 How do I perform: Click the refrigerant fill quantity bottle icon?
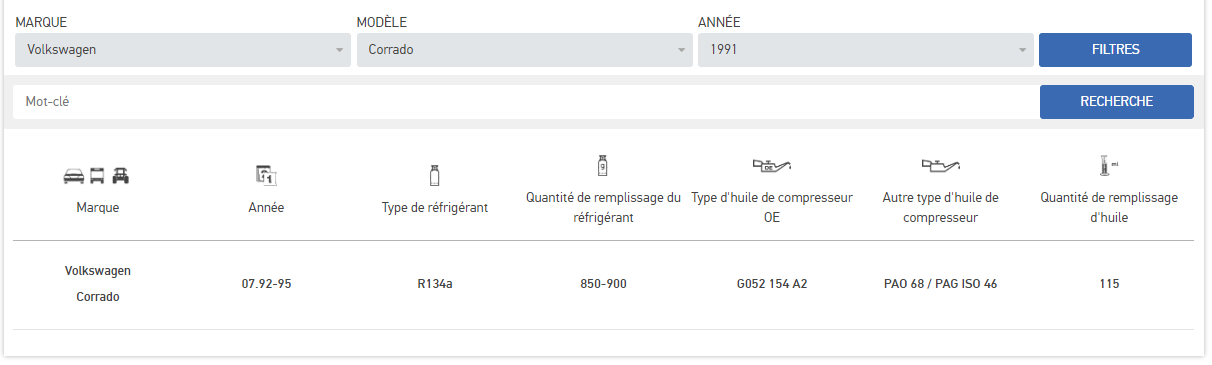click(603, 166)
